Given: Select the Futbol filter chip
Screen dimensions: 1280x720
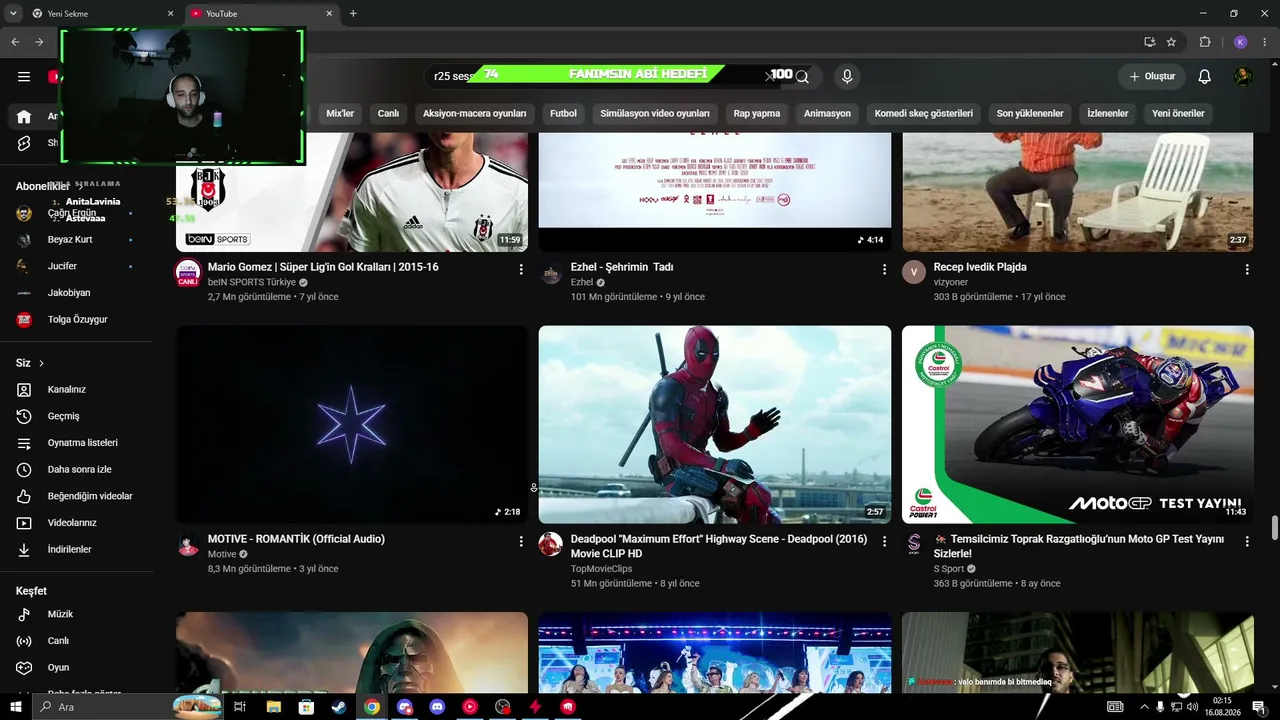Looking at the screenshot, I should [563, 114].
